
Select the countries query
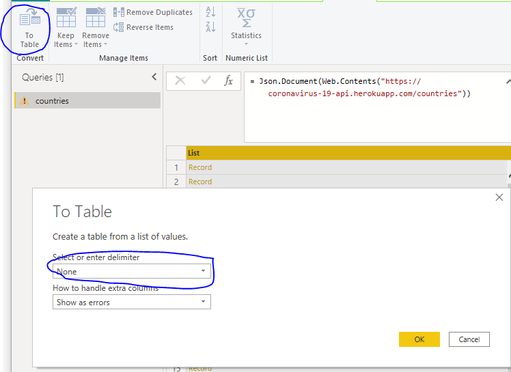tap(88, 101)
